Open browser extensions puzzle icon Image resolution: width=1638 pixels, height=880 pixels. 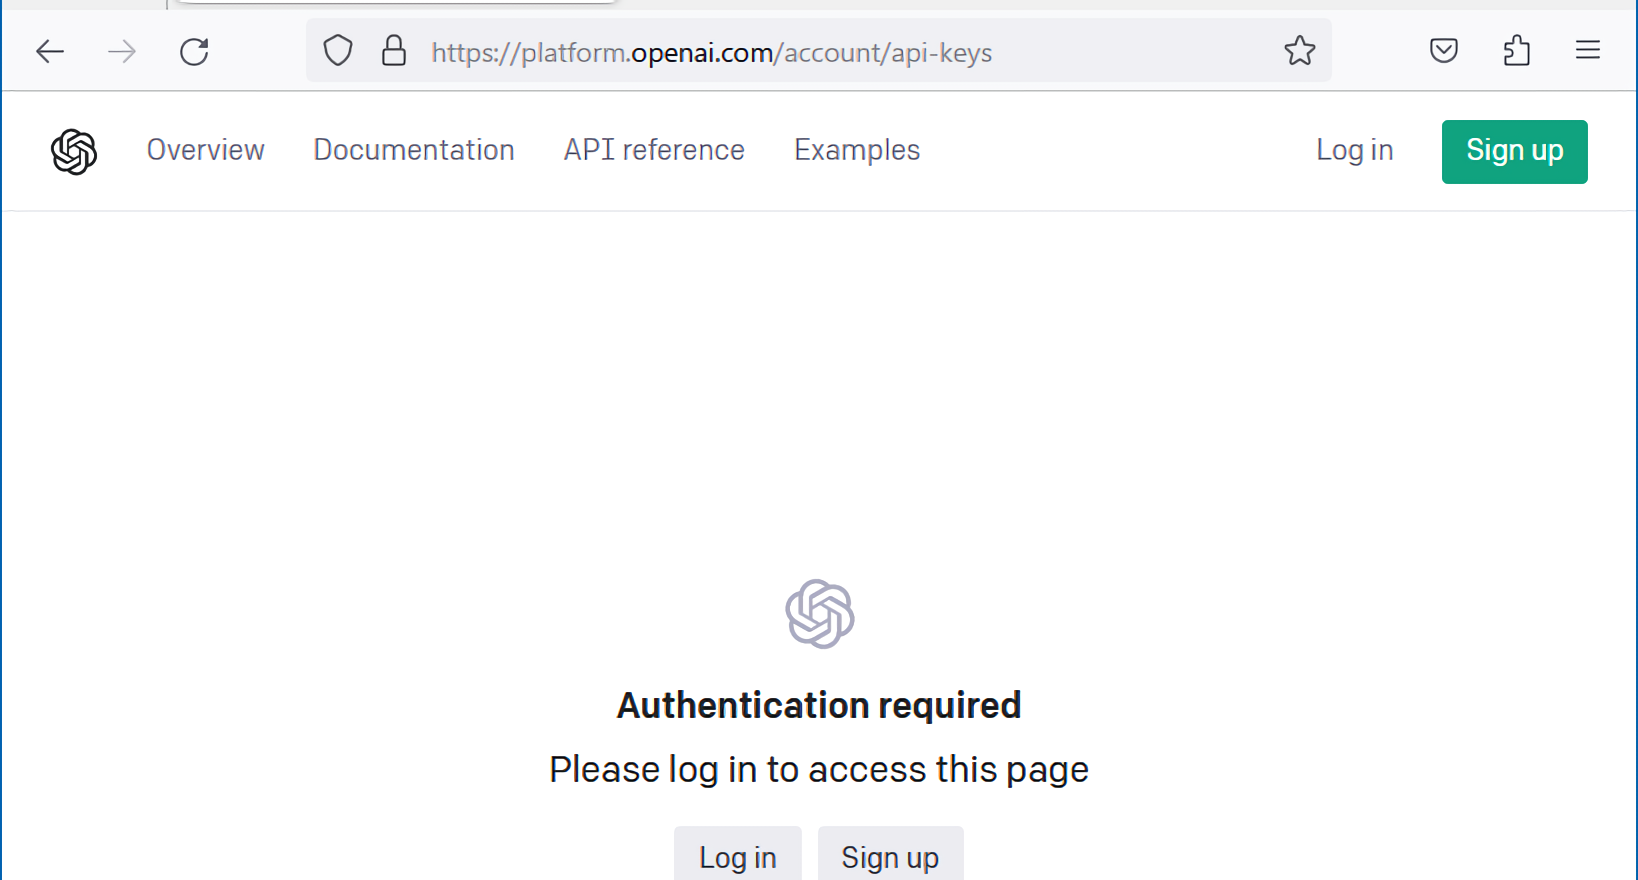point(1516,51)
